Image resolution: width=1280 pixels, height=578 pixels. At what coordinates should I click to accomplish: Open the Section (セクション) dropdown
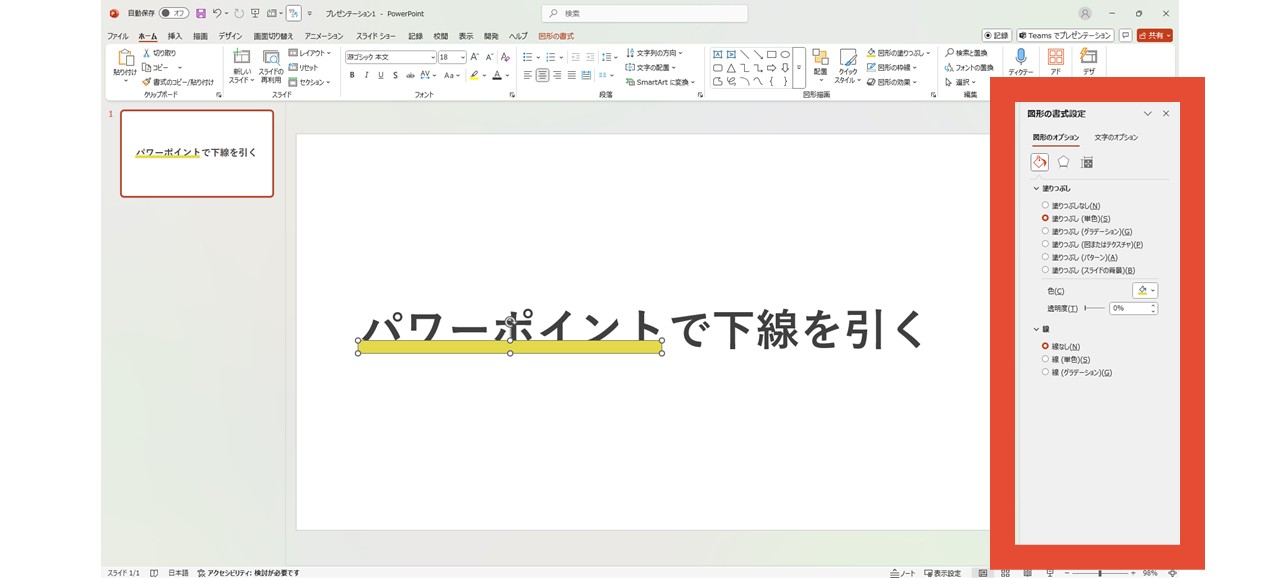pos(309,82)
